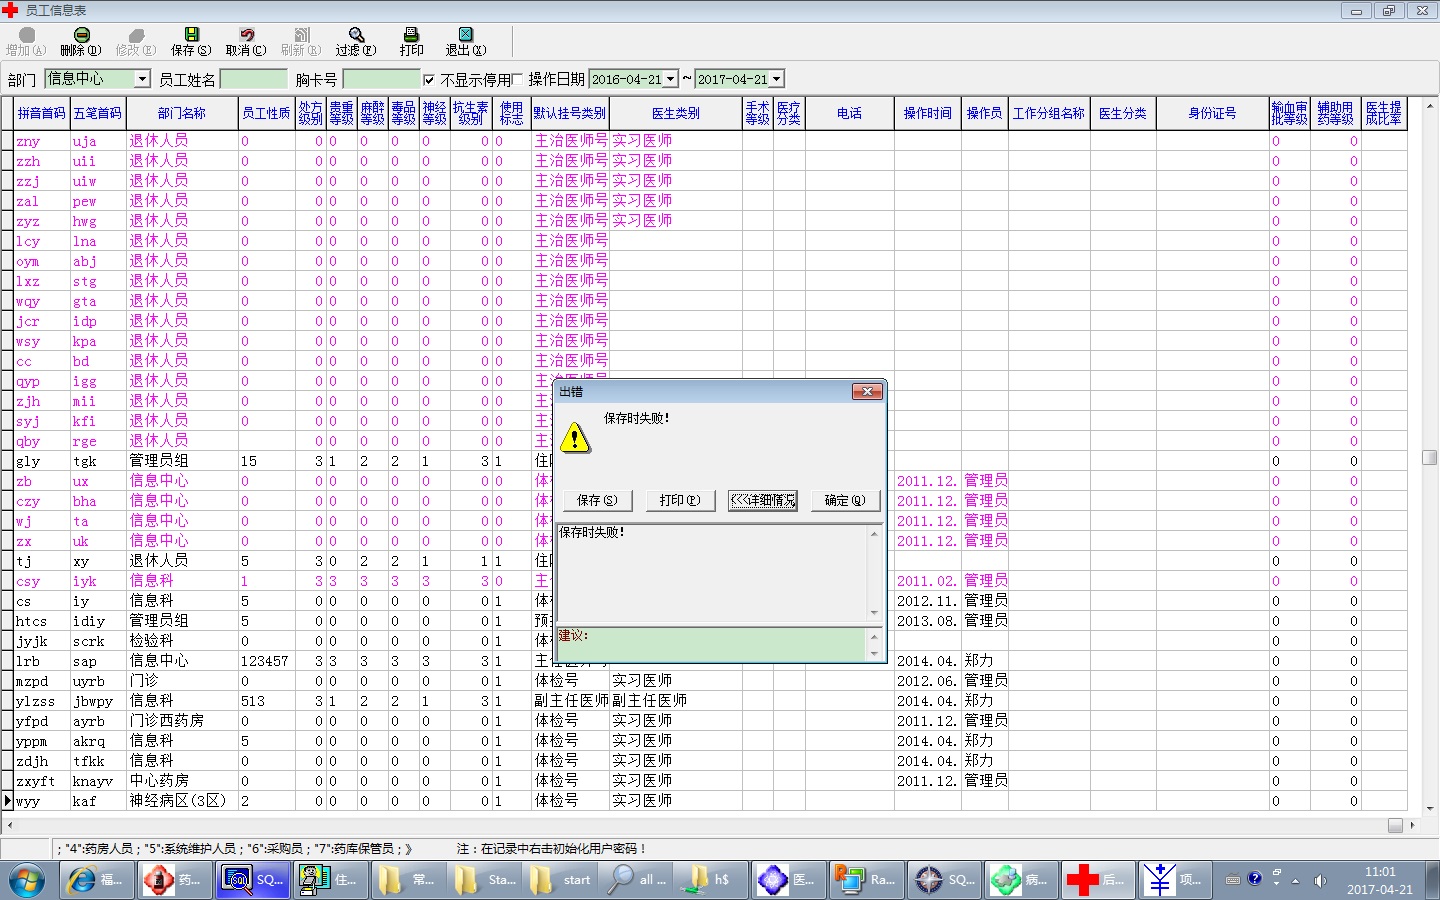This screenshot has width=1440, height=900.
Task: Click the 取消(C) undo toolbar icon
Action: 246,41
